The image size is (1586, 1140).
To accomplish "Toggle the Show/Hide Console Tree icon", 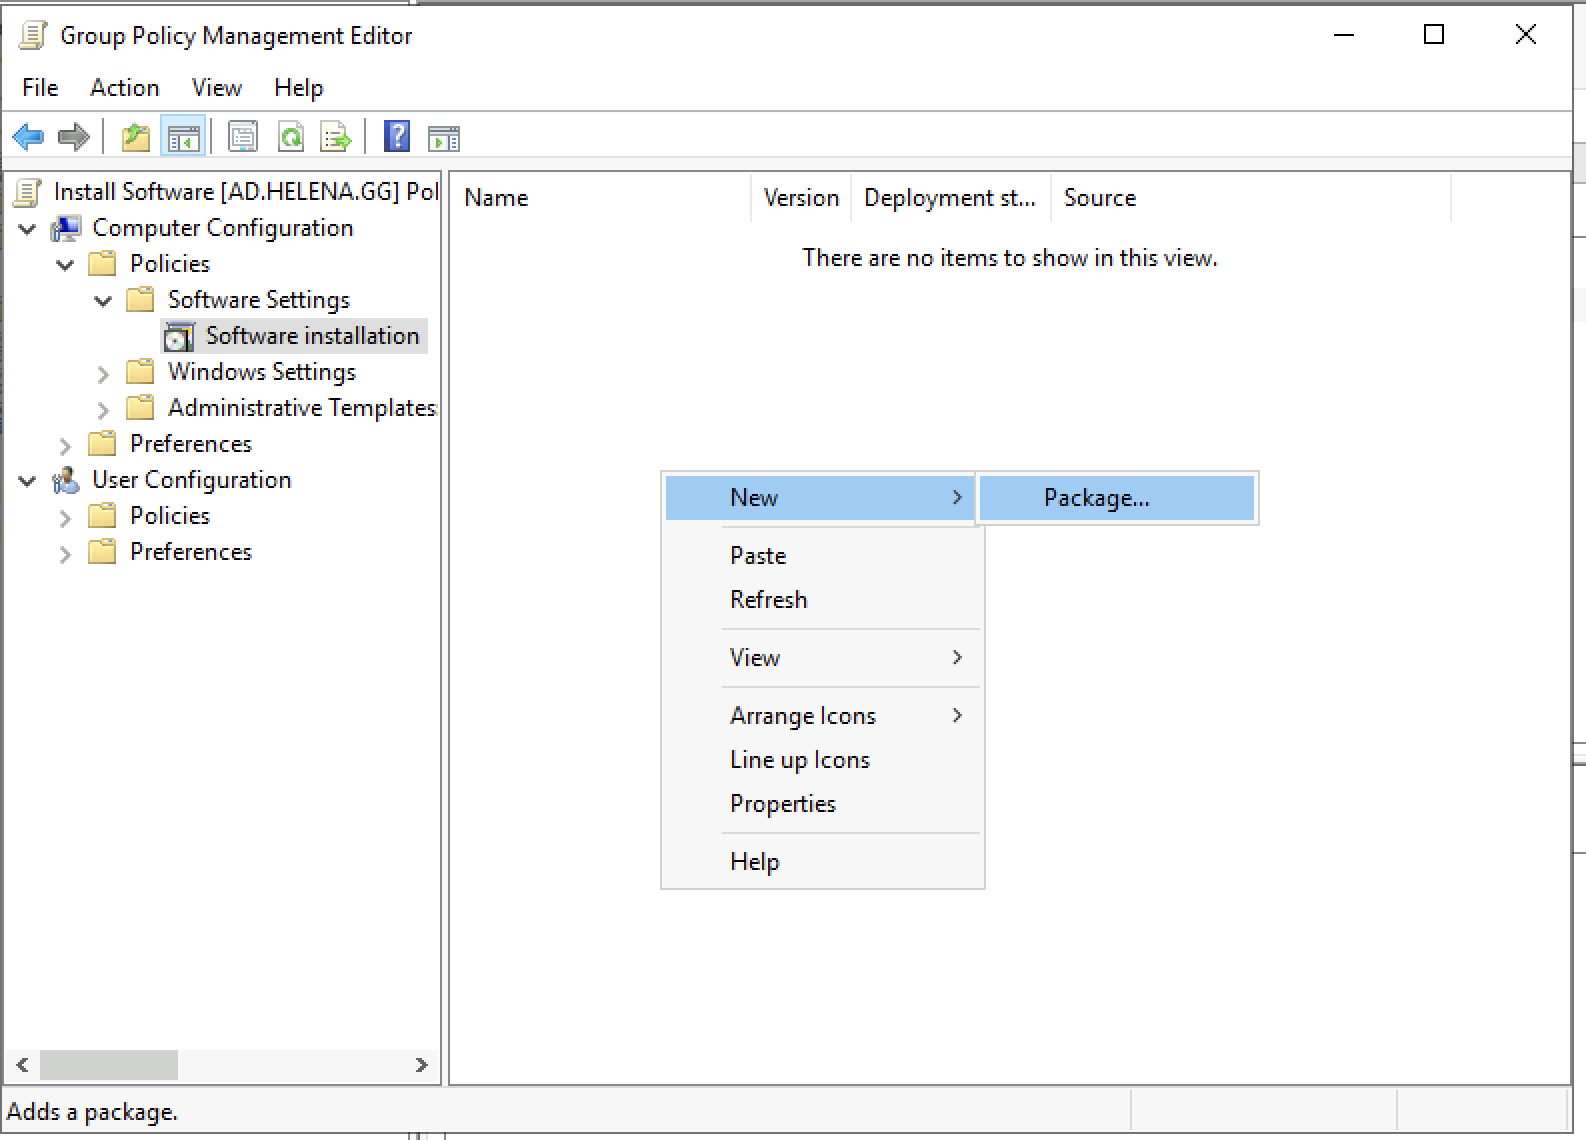I will (183, 137).
